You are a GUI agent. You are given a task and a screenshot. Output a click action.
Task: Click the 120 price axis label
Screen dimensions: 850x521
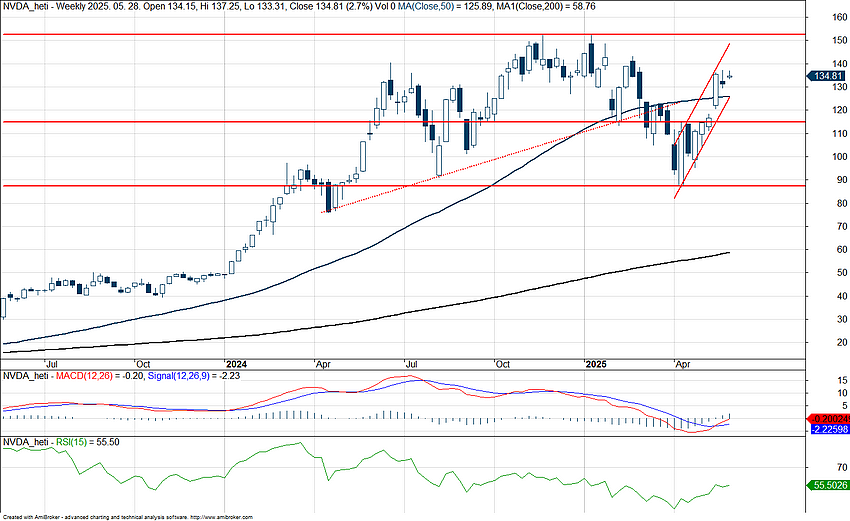[x=839, y=110]
